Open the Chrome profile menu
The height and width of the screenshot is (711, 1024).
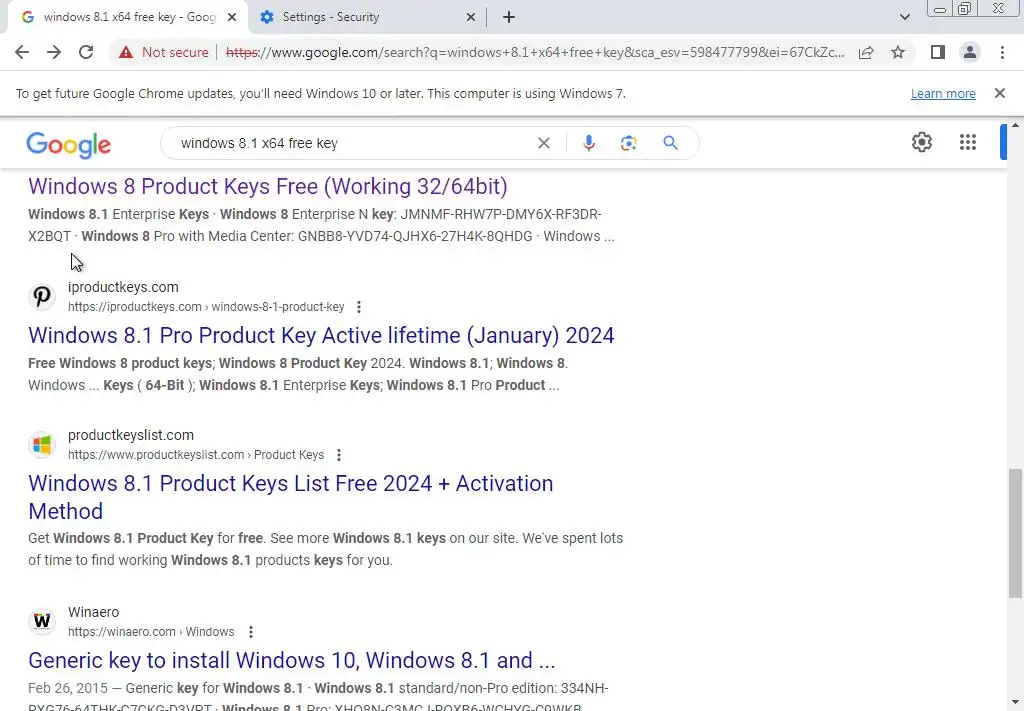tap(970, 52)
